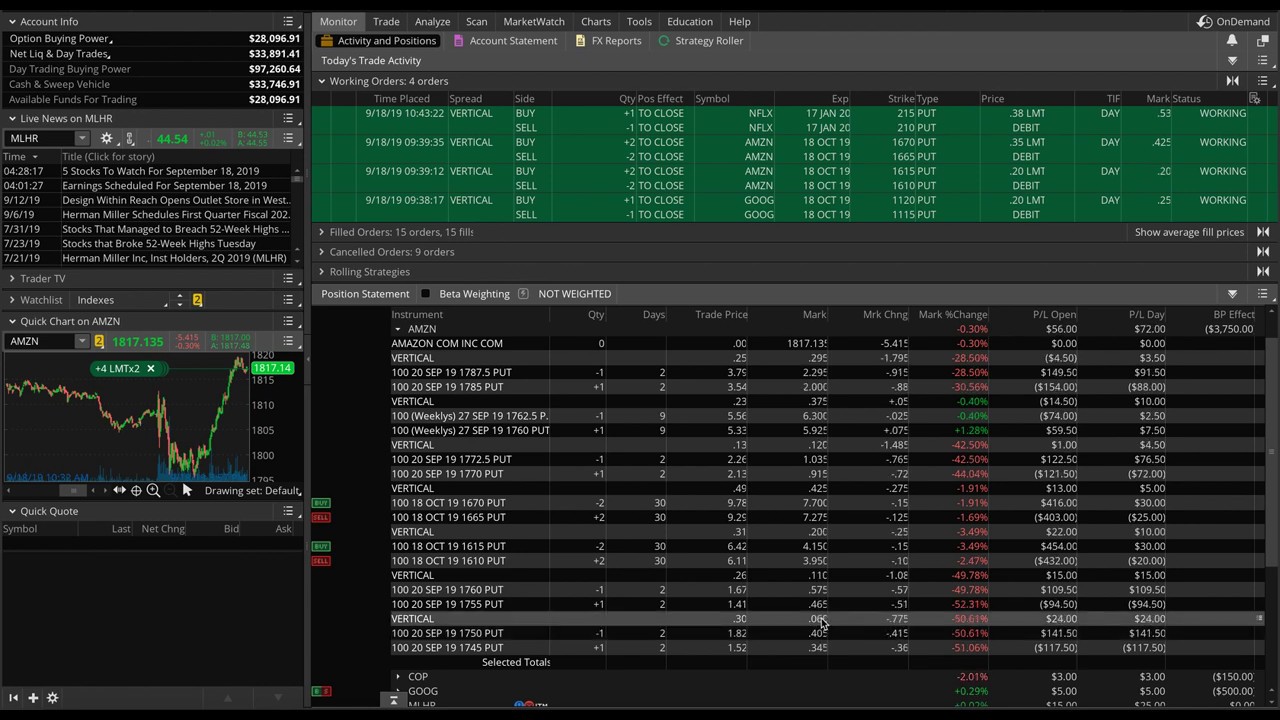Screen dimensions: 1280x720
Task: Collapse the Working Orders section
Action: coord(322,81)
